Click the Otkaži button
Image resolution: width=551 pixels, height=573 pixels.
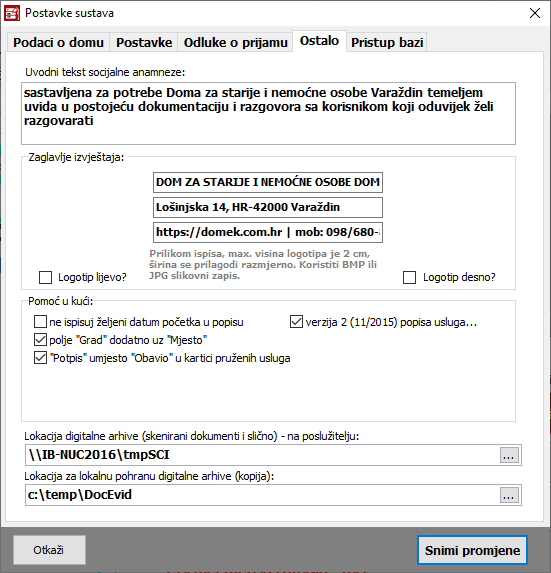[x=49, y=550]
